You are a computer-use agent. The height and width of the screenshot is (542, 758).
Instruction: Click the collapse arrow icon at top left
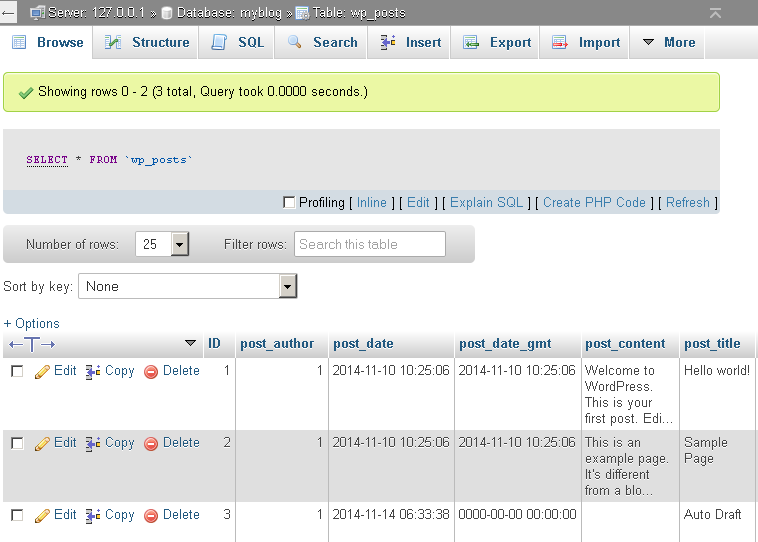[9, 13]
